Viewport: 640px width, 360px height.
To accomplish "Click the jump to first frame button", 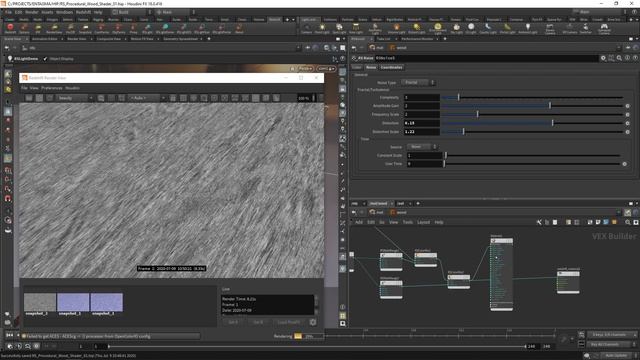I will (x=9, y=336).
